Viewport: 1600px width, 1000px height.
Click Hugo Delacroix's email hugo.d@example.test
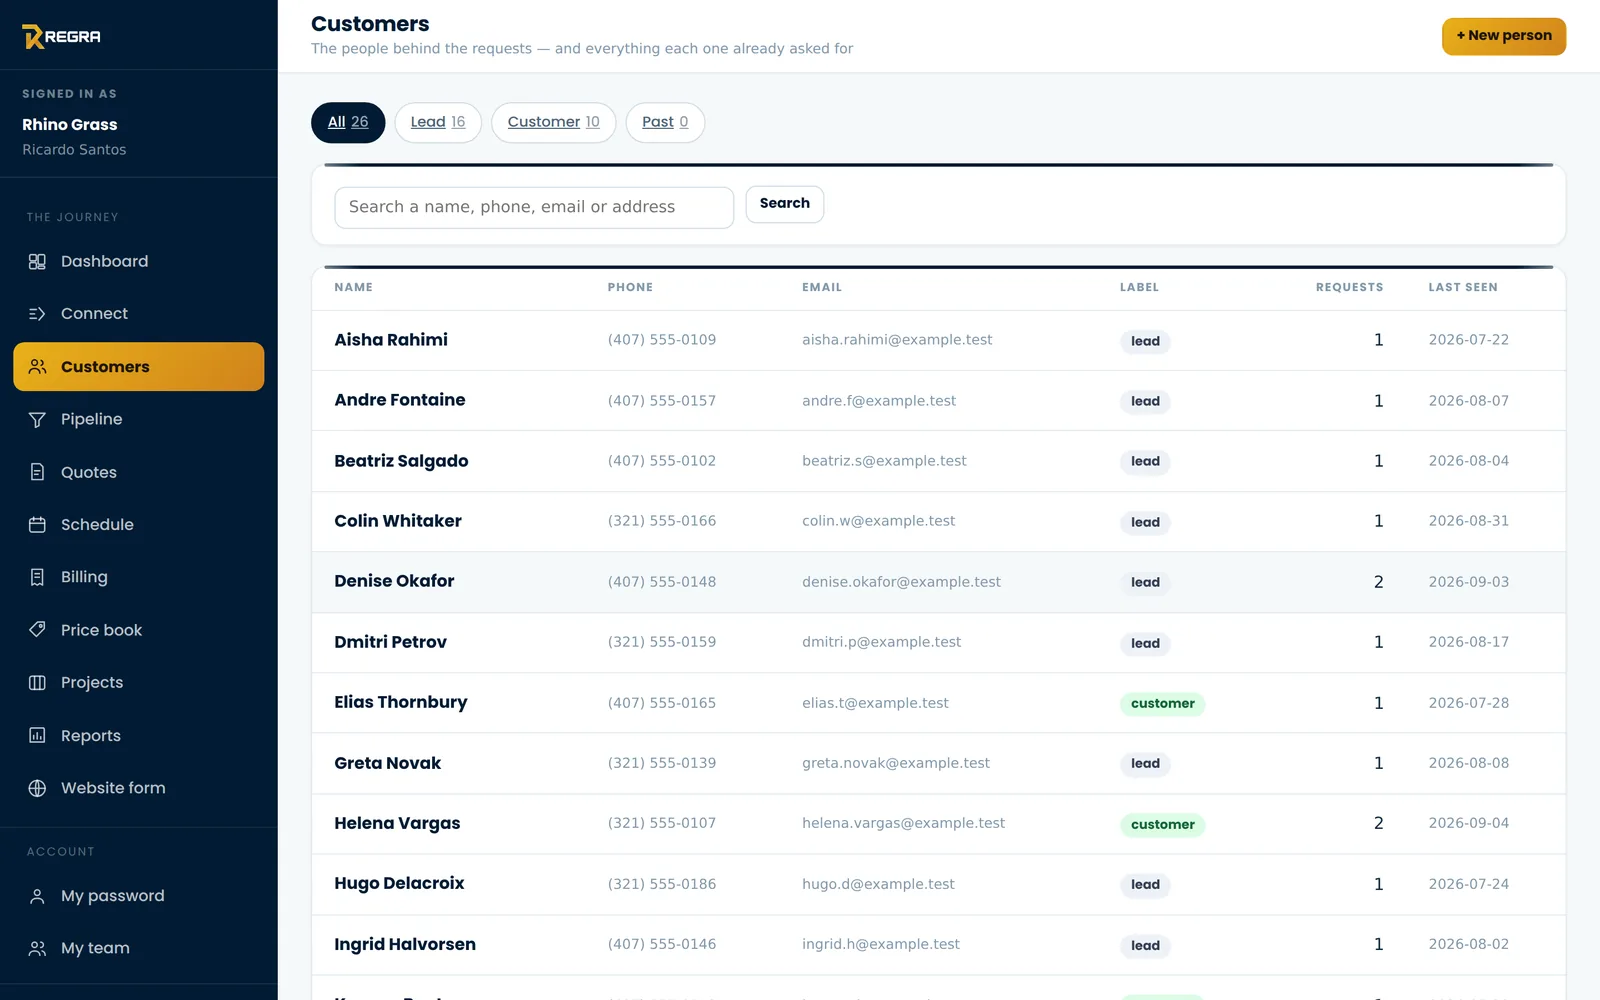(x=878, y=884)
